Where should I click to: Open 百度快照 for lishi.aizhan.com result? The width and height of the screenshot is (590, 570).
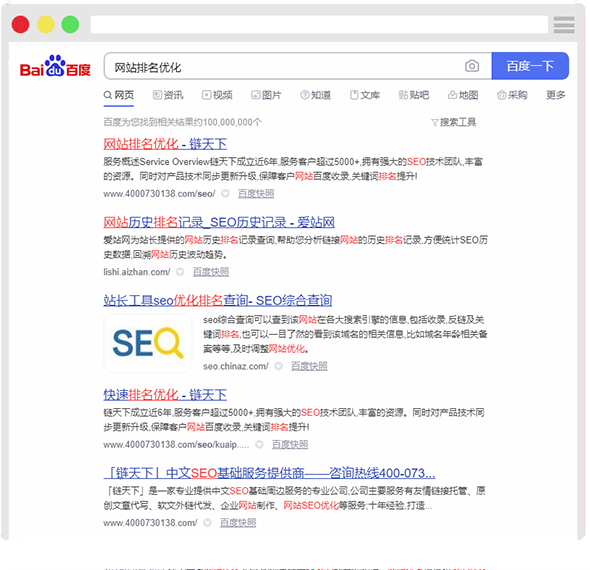tap(211, 272)
